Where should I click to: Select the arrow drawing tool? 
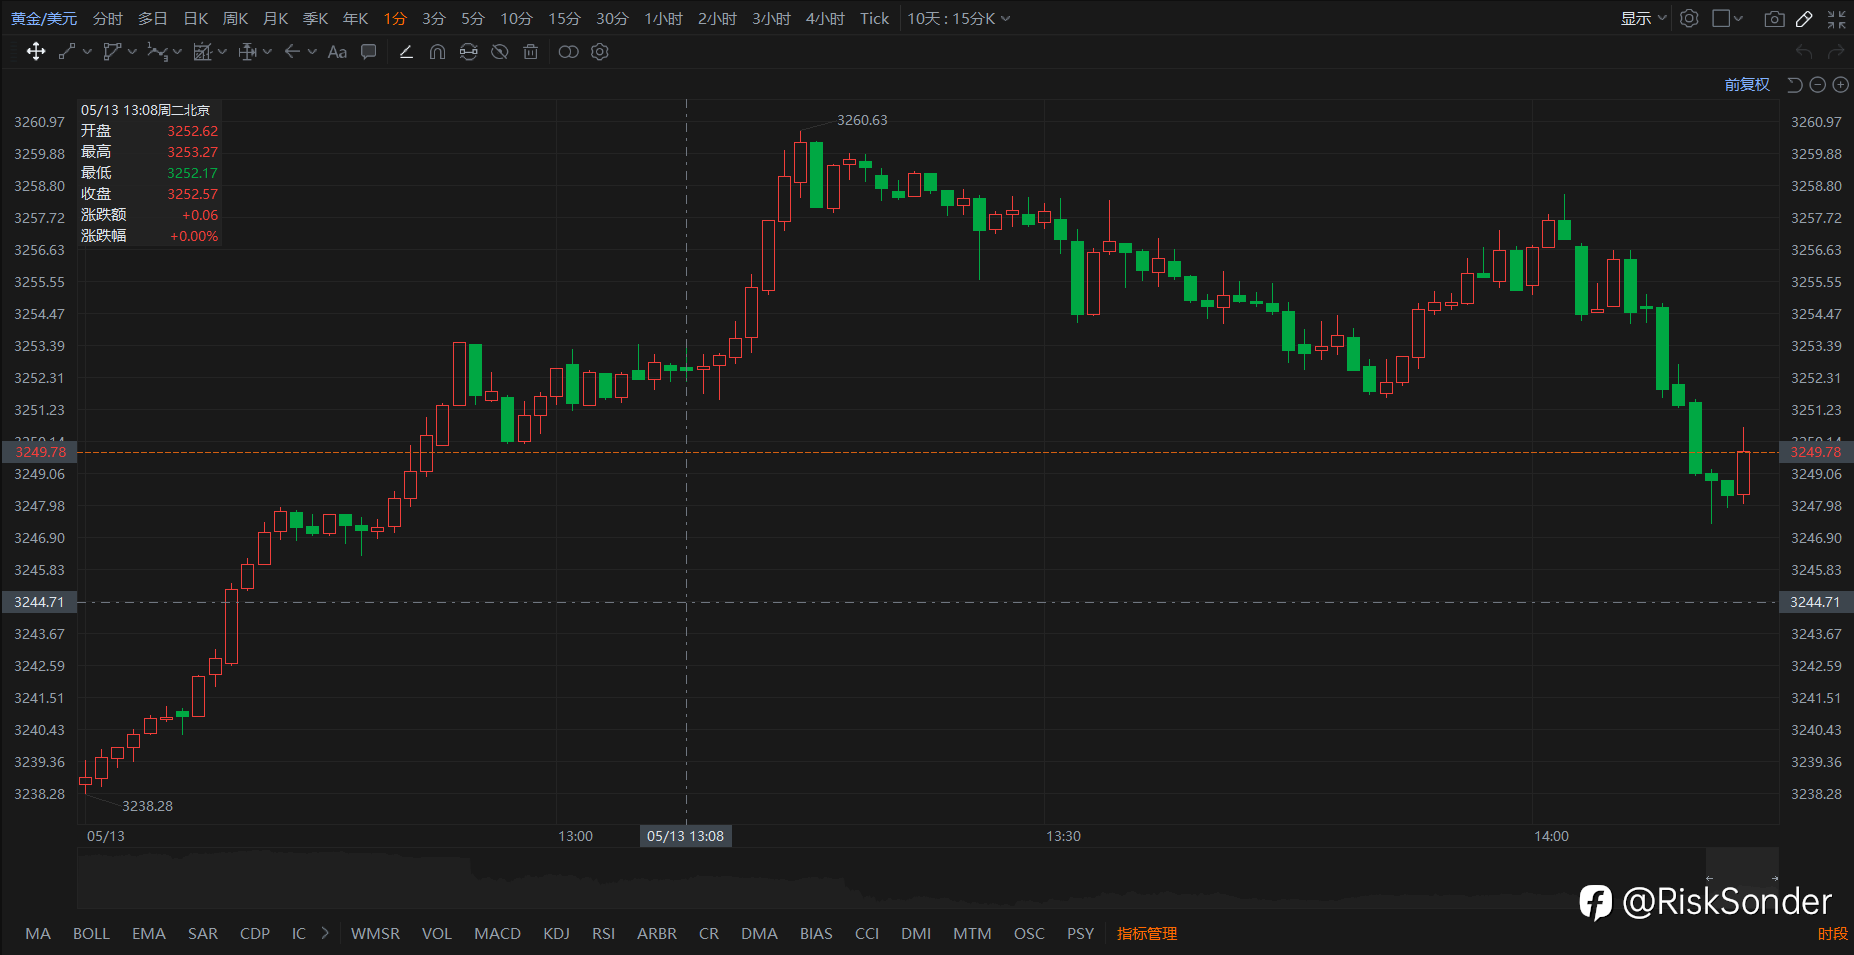(292, 52)
